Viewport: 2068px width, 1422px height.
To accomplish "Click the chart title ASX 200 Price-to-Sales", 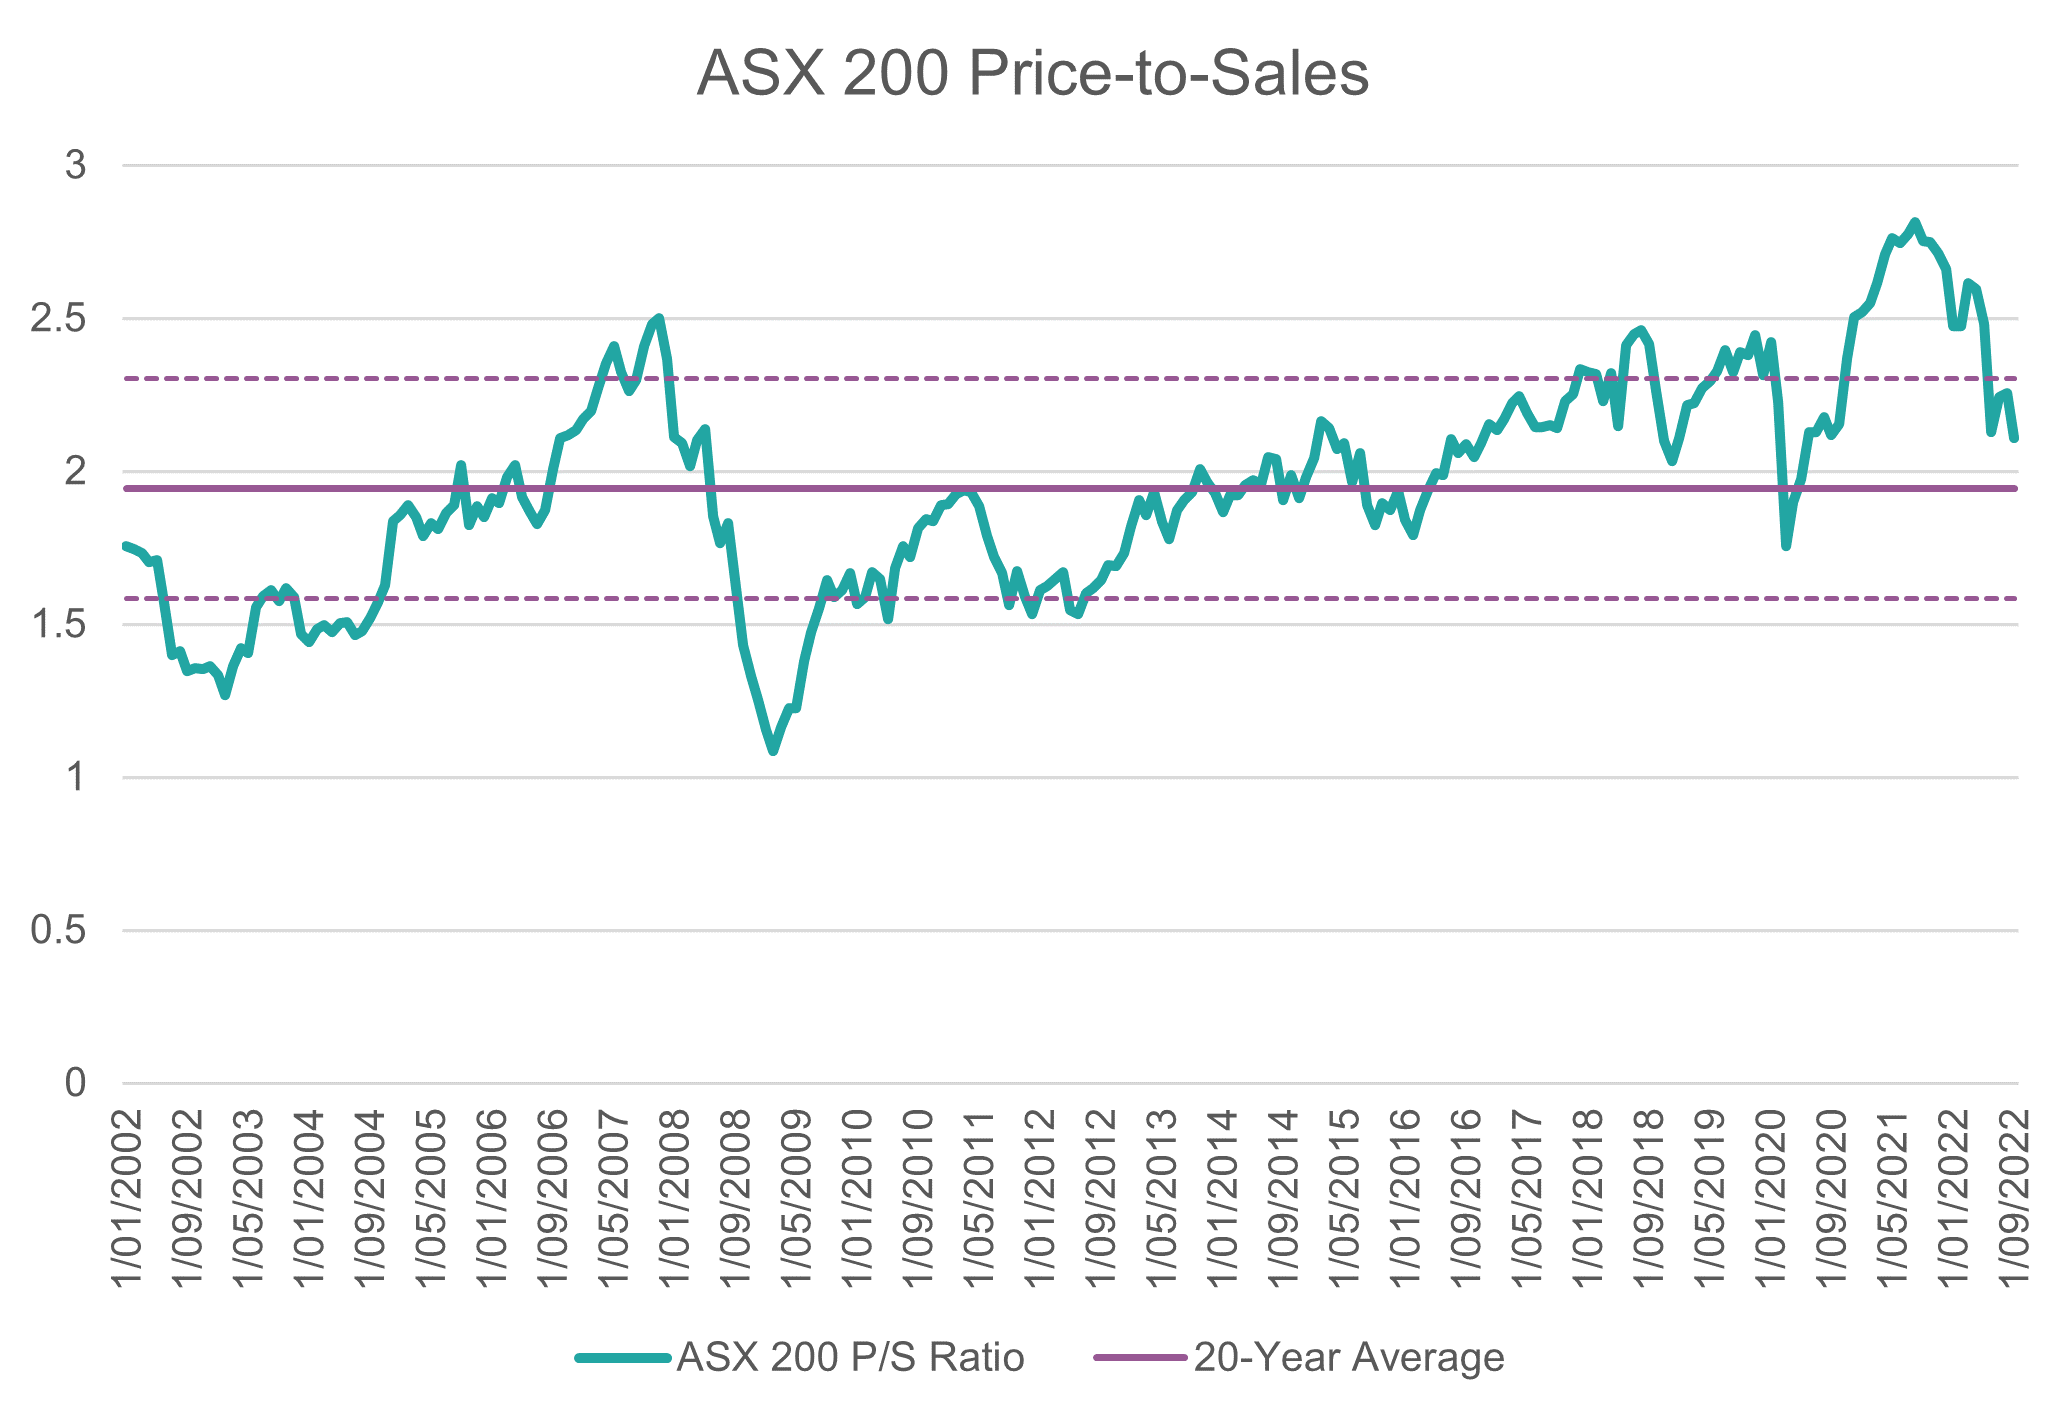I will tap(1032, 74).
